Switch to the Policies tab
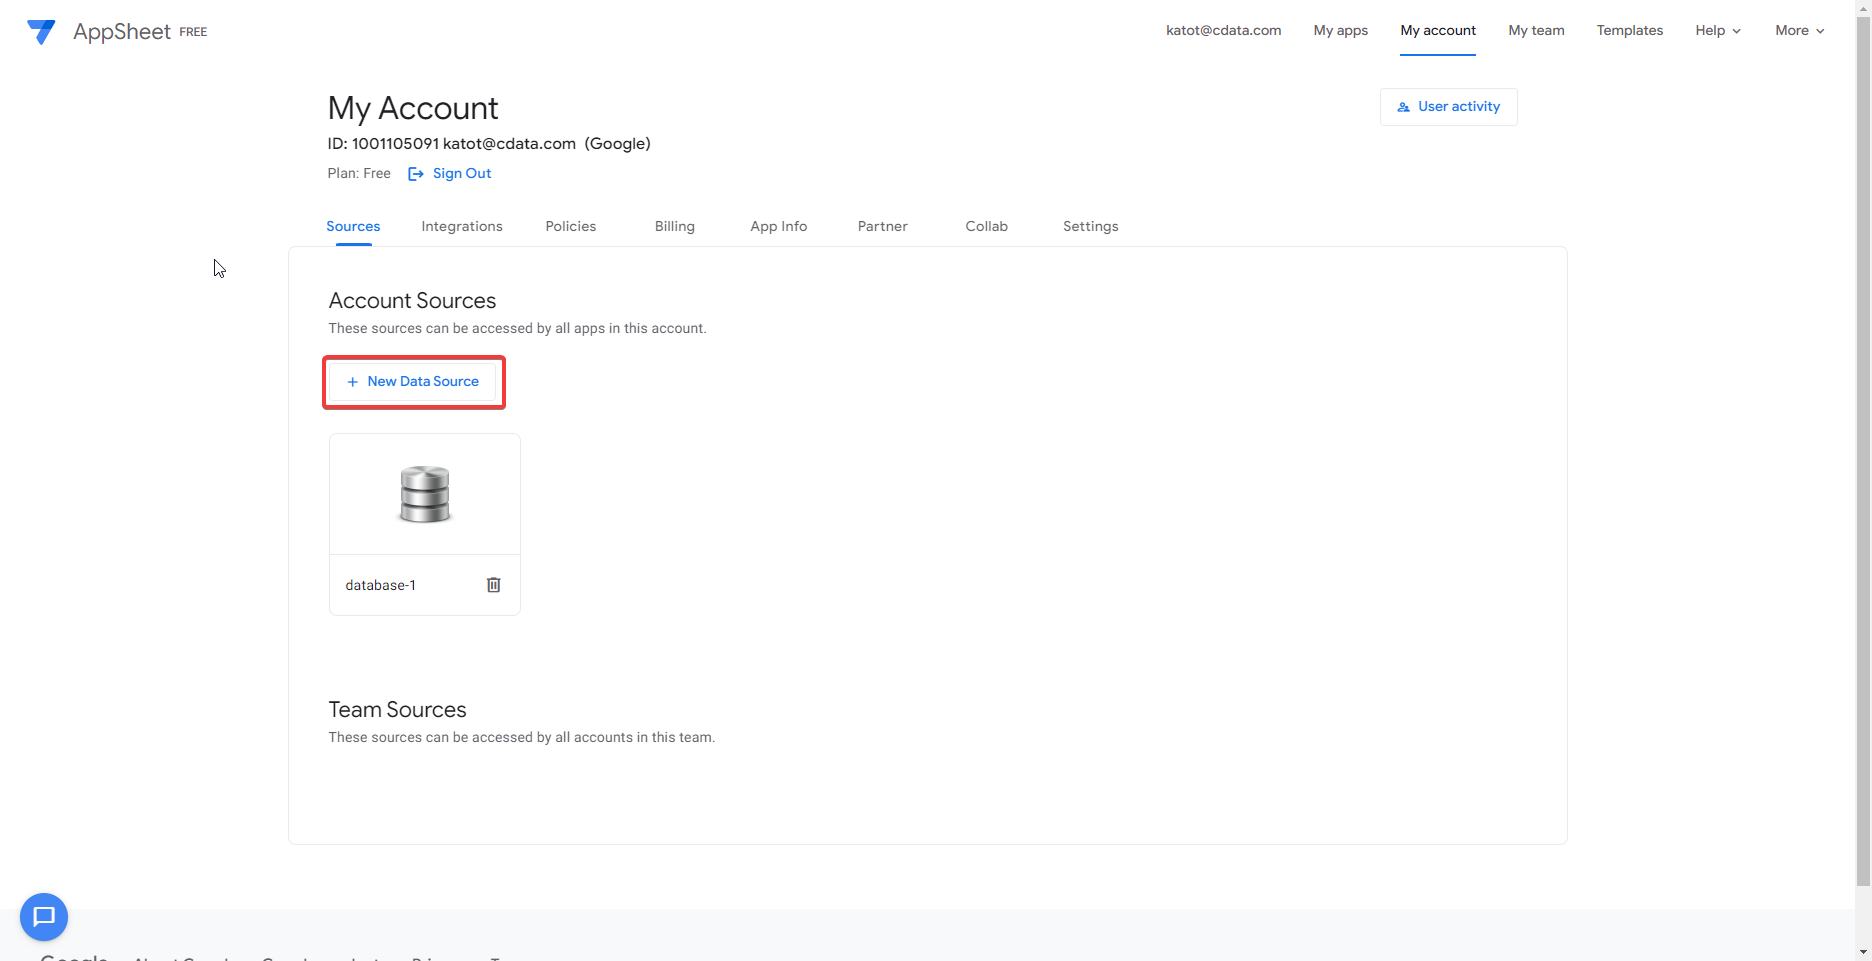 (571, 227)
